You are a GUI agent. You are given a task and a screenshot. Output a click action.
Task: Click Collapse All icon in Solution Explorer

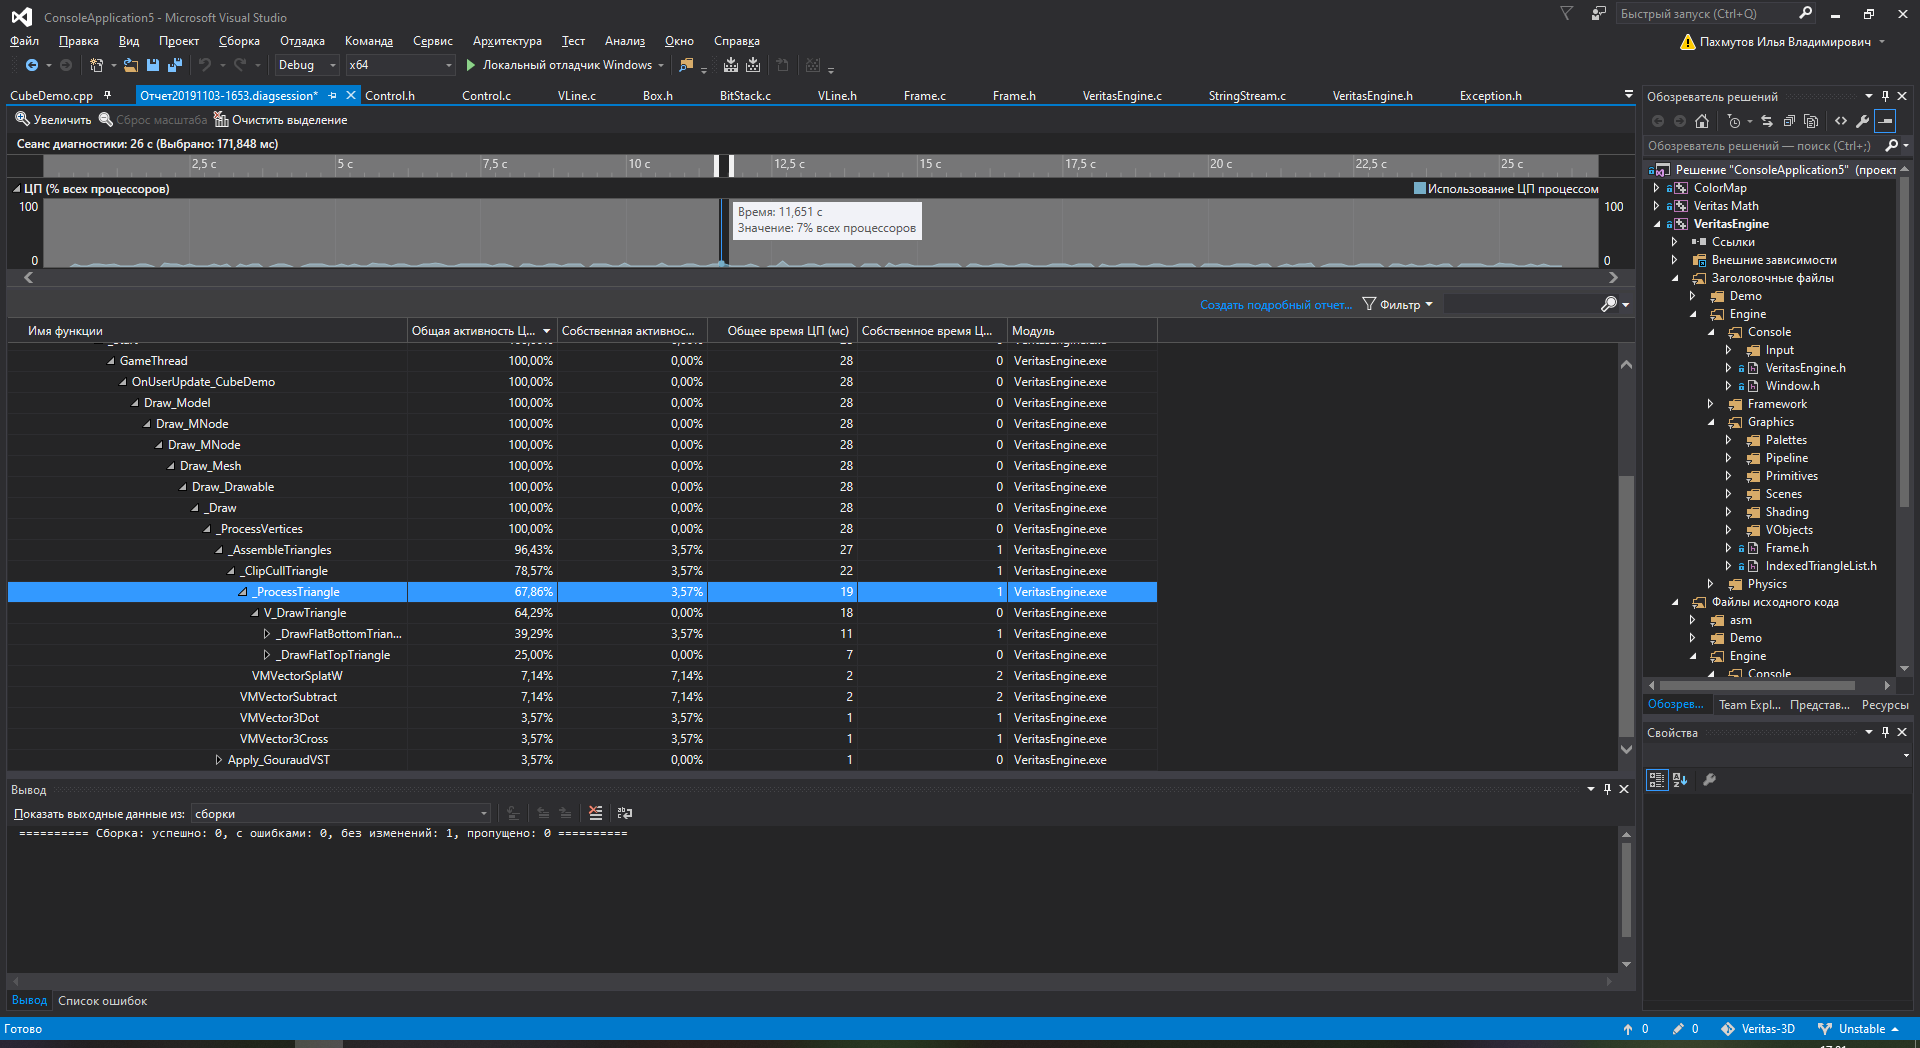pyautogui.click(x=1789, y=121)
